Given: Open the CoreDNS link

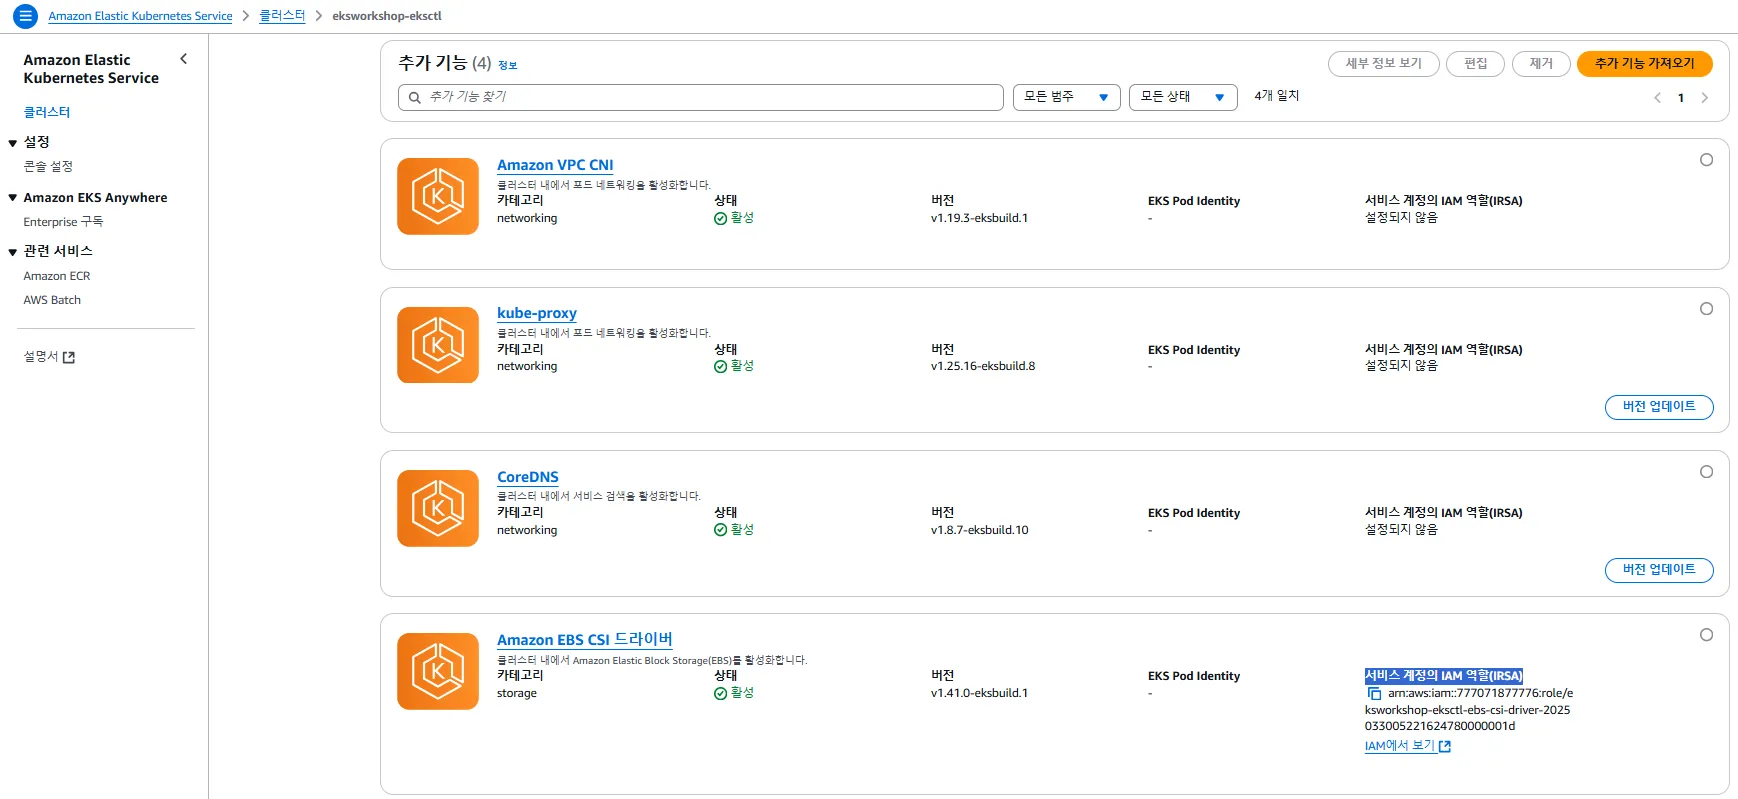Looking at the screenshot, I should click(x=528, y=477).
